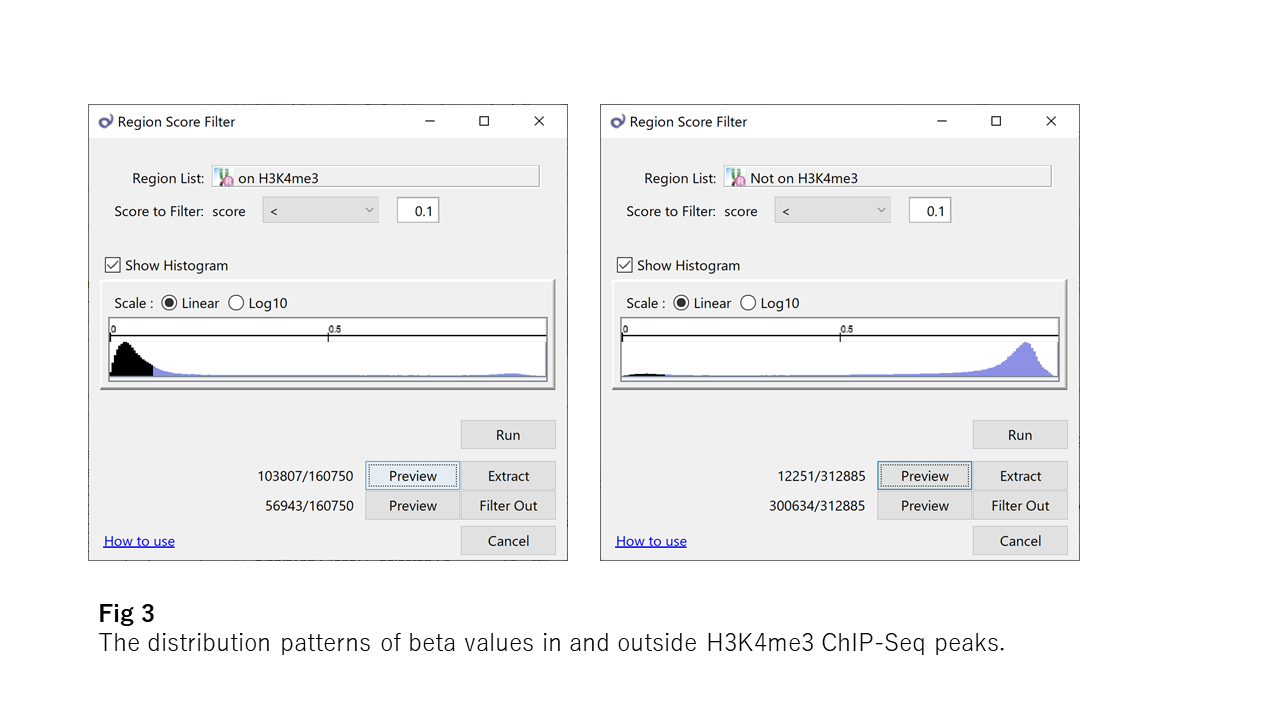Close the right Region Score Filter dialog

[x=1051, y=121]
